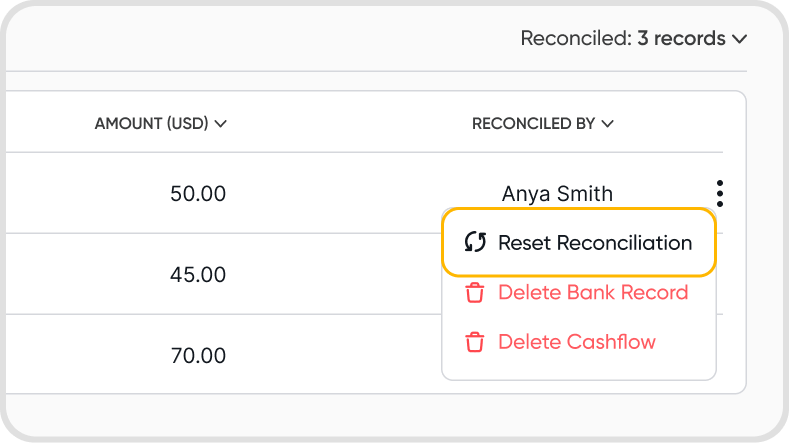Select the 50.00 amount cell
Image resolution: width=789 pixels, height=443 pixels.
point(198,193)
